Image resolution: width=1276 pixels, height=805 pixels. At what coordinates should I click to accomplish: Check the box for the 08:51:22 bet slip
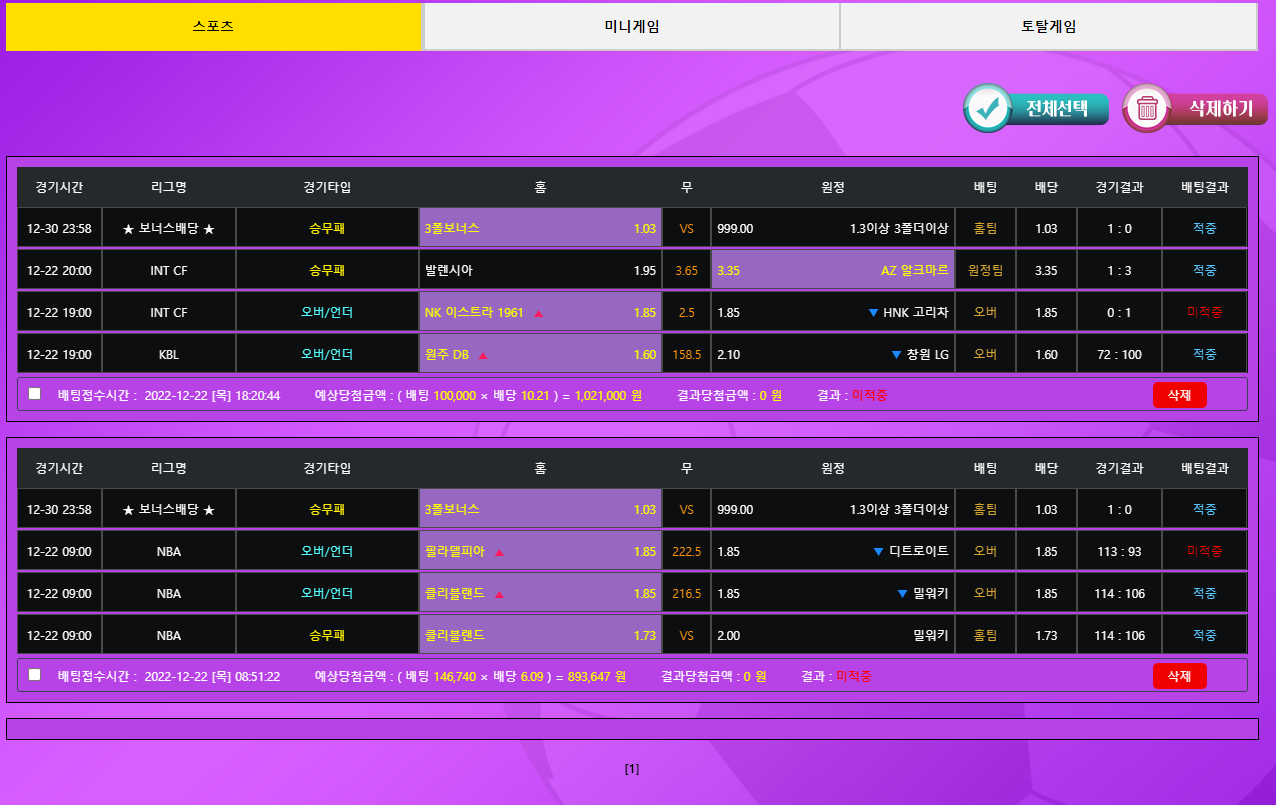pyautogui.click(x=35, y=675)
